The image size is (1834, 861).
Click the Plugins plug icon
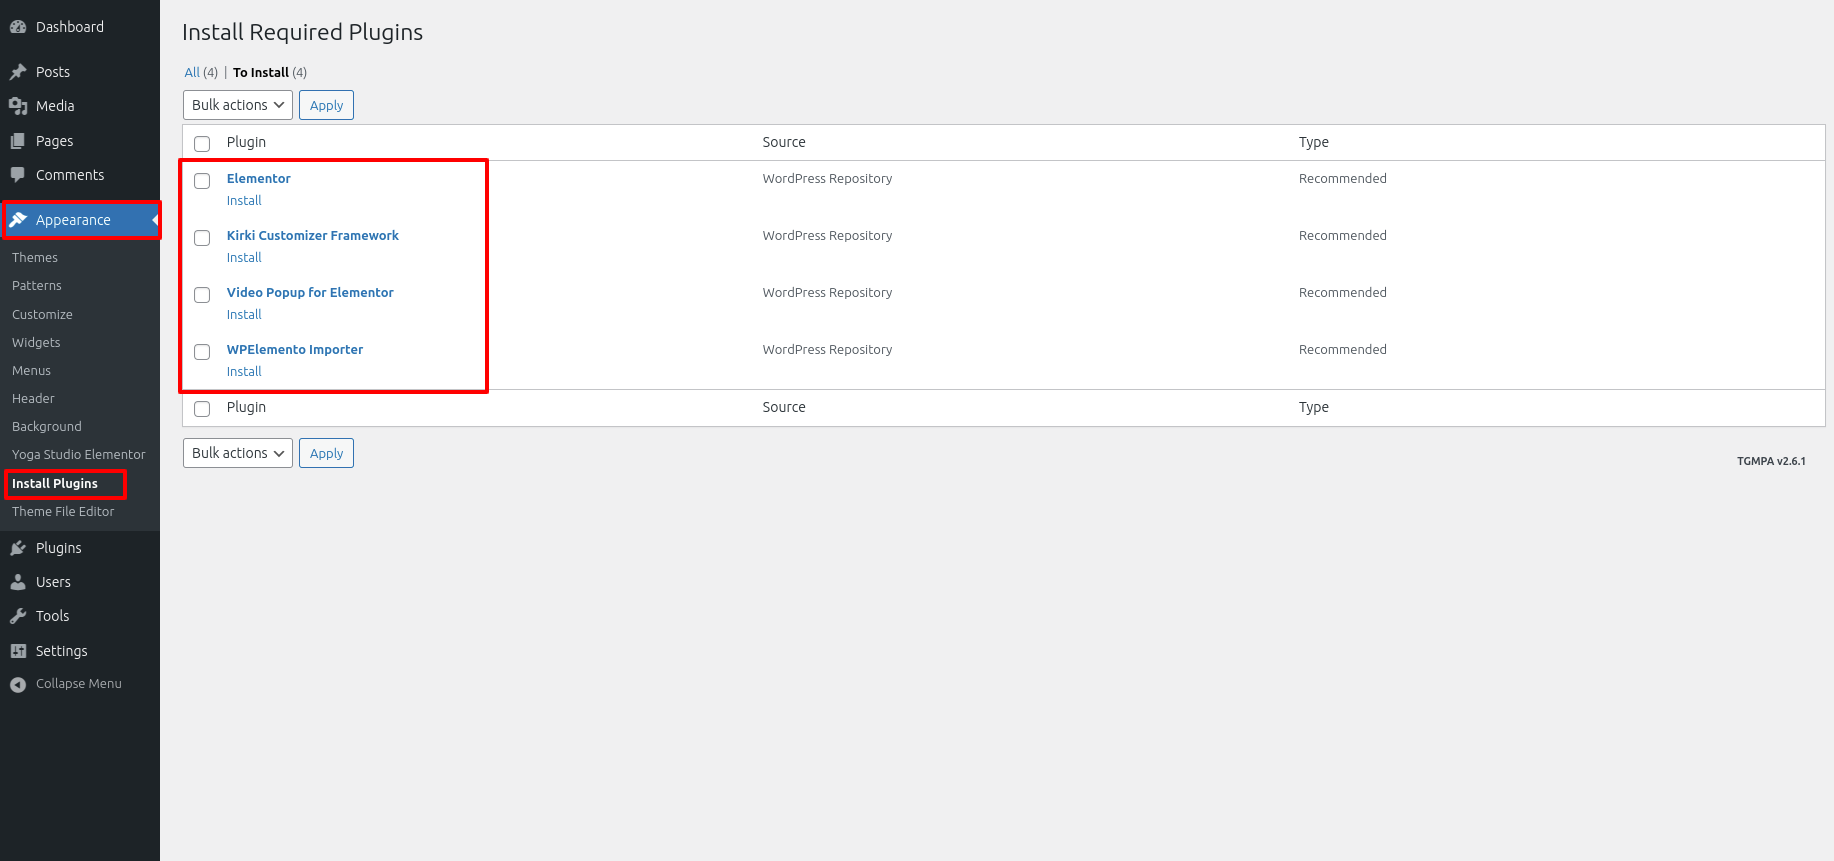pyautogui.click(x=18, y=548)
